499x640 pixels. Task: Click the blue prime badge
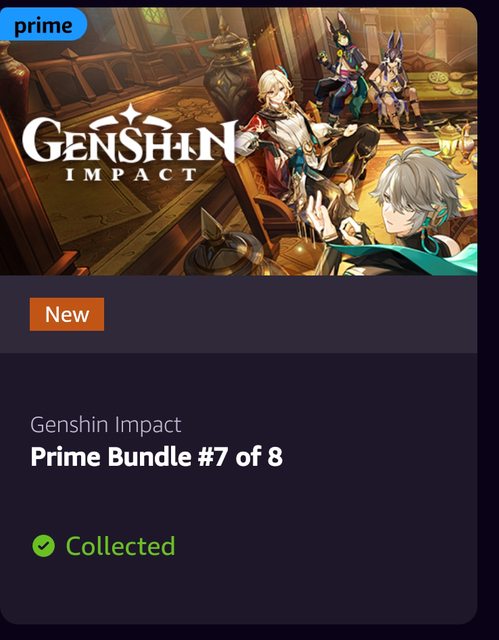pos(43,24)
